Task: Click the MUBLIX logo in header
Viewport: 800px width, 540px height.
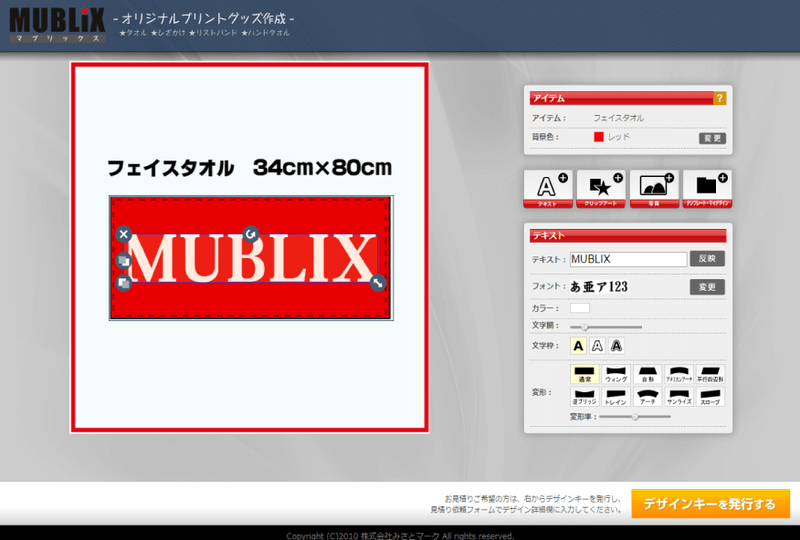Action: point(58,24)
